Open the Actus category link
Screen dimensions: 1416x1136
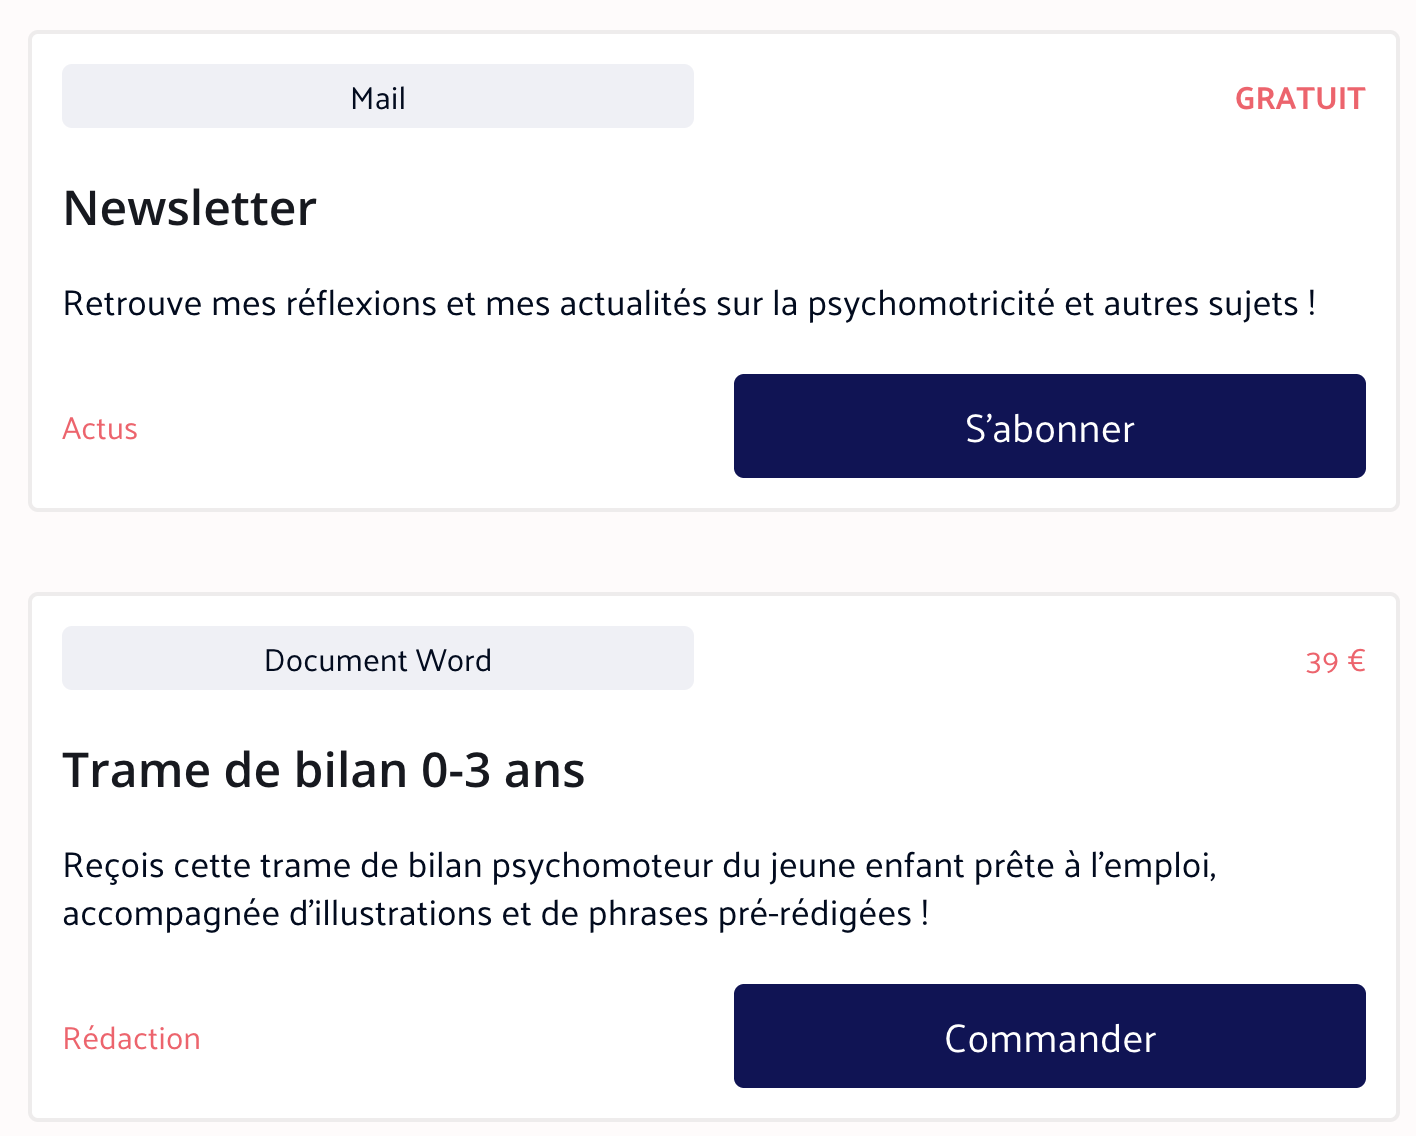(100, 429)
